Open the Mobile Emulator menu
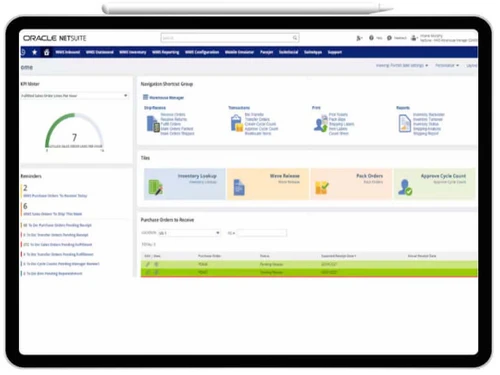The image size is (500, 375). tap(239, 52)
